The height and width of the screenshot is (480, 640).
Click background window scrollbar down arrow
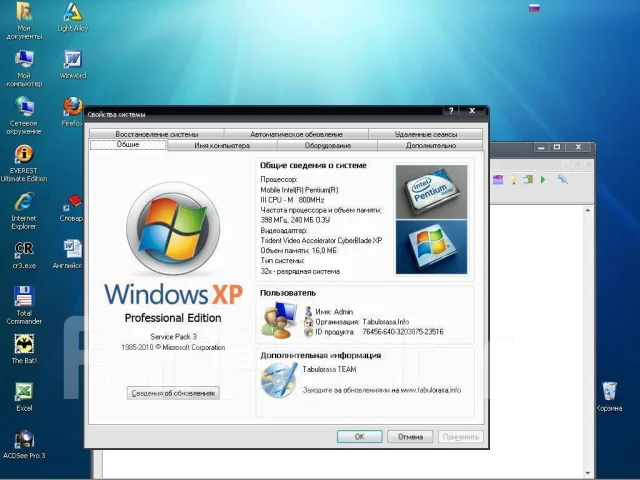point(588,473)
